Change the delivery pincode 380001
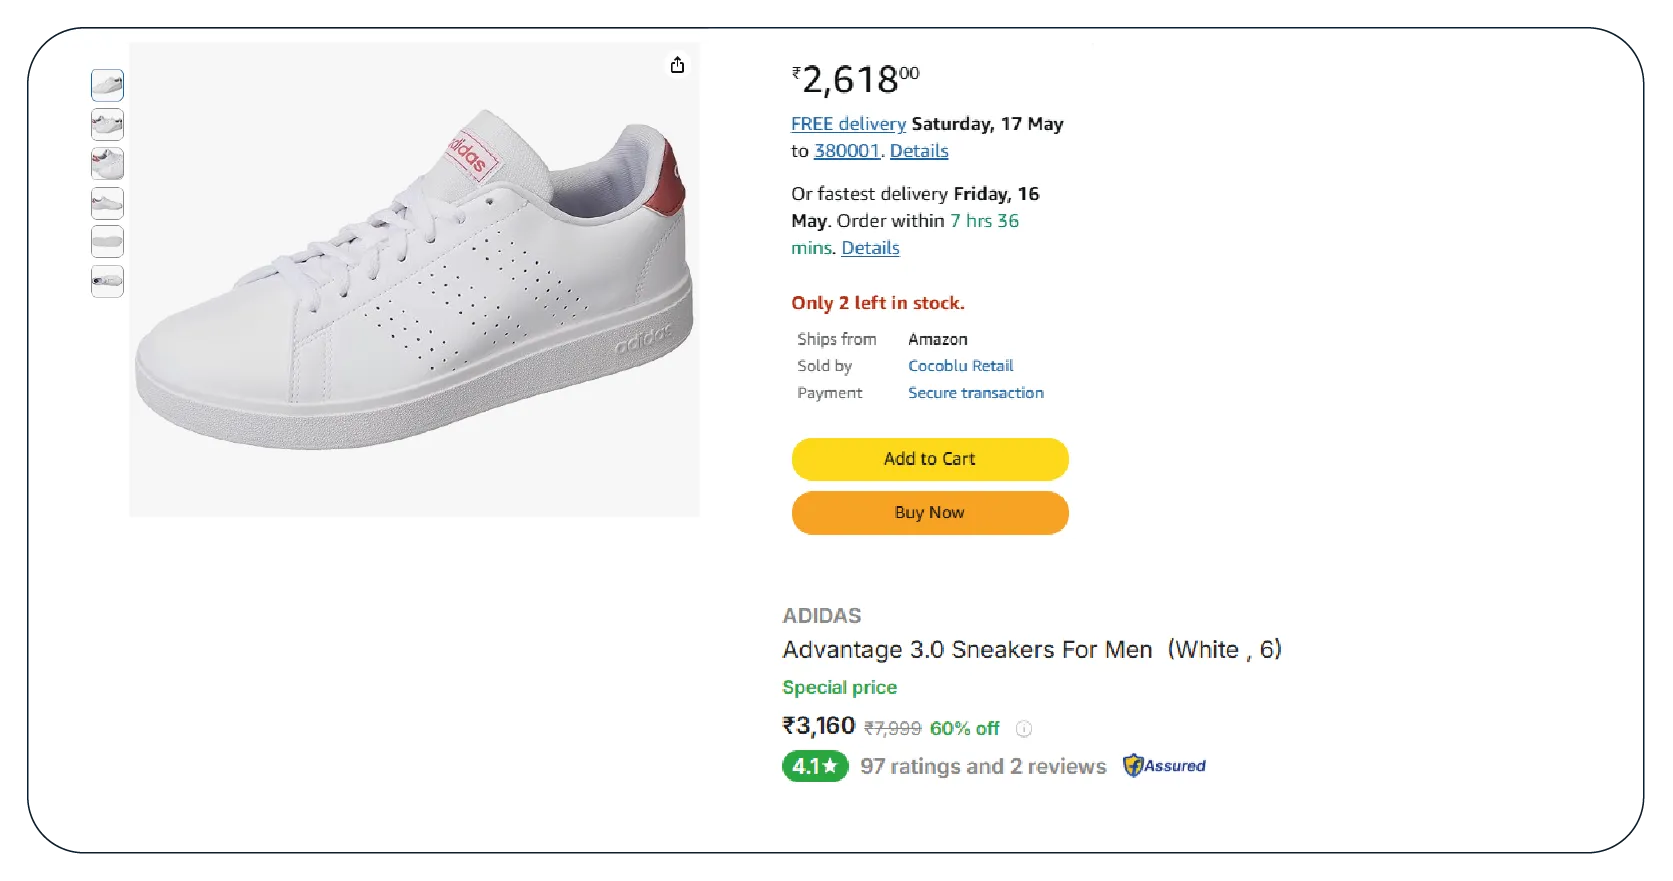This screenshot has height=881, width=1673. click(846, 151)
